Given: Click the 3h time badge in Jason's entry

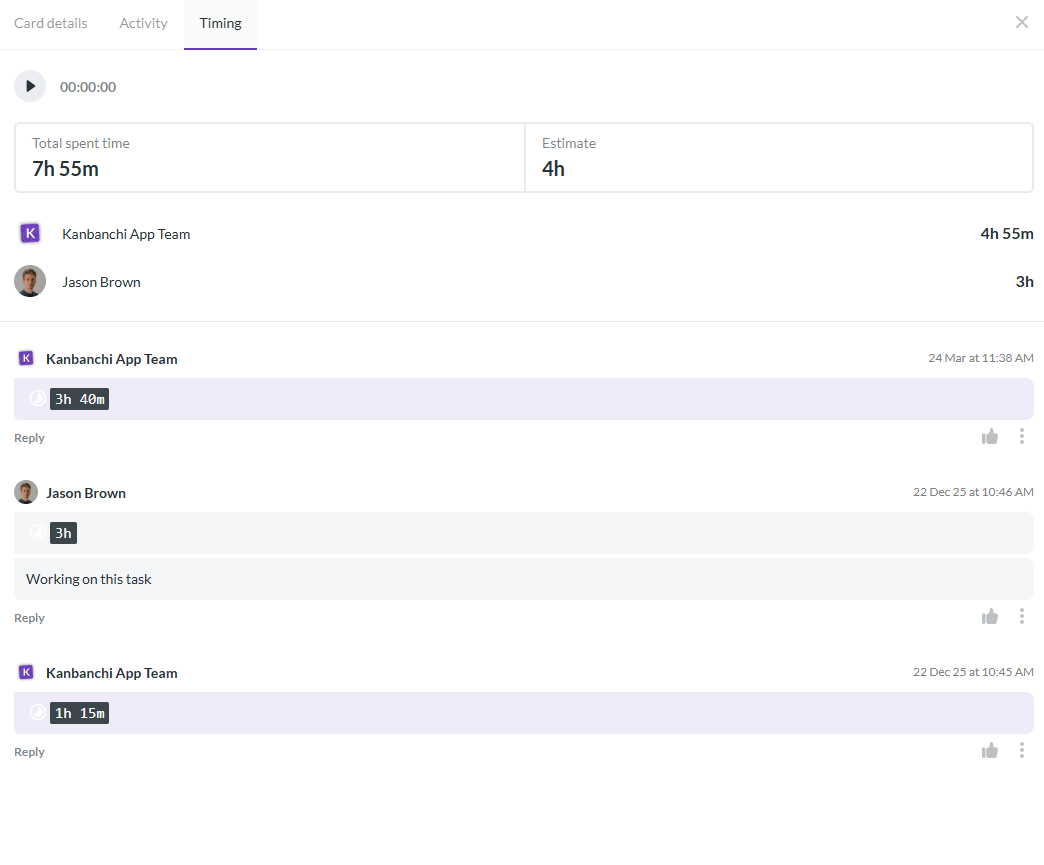Looking at the screenshot, I should tap(63, 533).
